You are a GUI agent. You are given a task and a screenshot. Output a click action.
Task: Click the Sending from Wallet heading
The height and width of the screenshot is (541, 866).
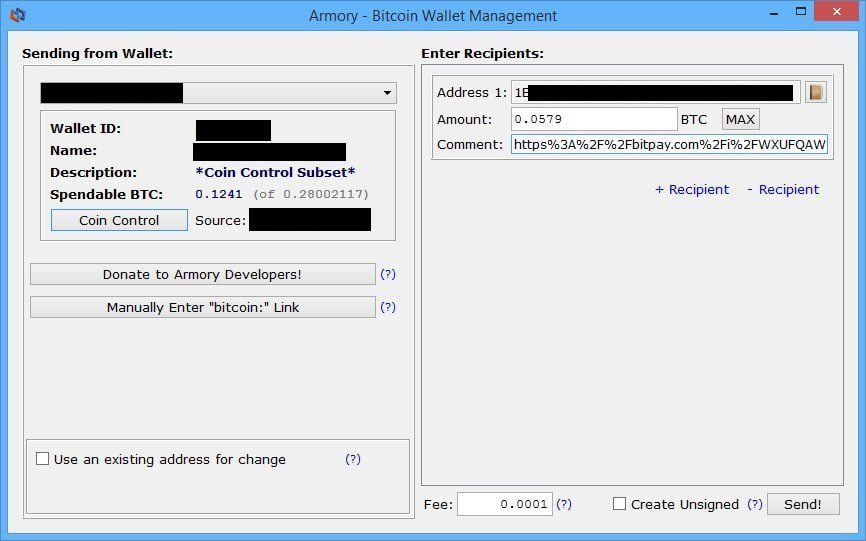[97, 54]
